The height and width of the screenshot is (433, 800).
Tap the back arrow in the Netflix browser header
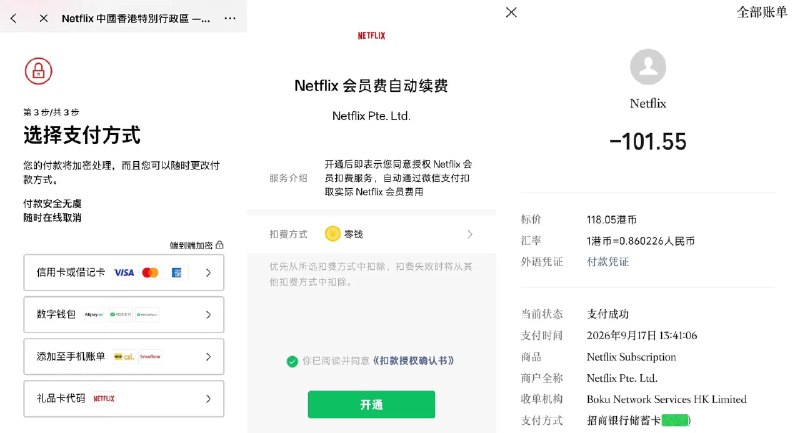point(13,18)
